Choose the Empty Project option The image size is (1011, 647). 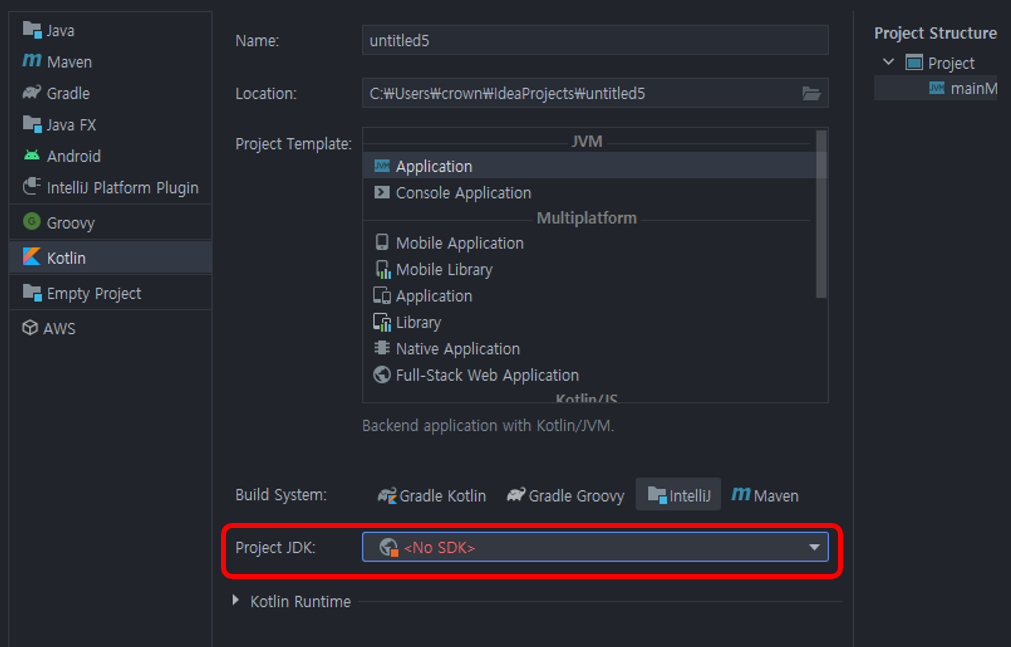point(111,294)
